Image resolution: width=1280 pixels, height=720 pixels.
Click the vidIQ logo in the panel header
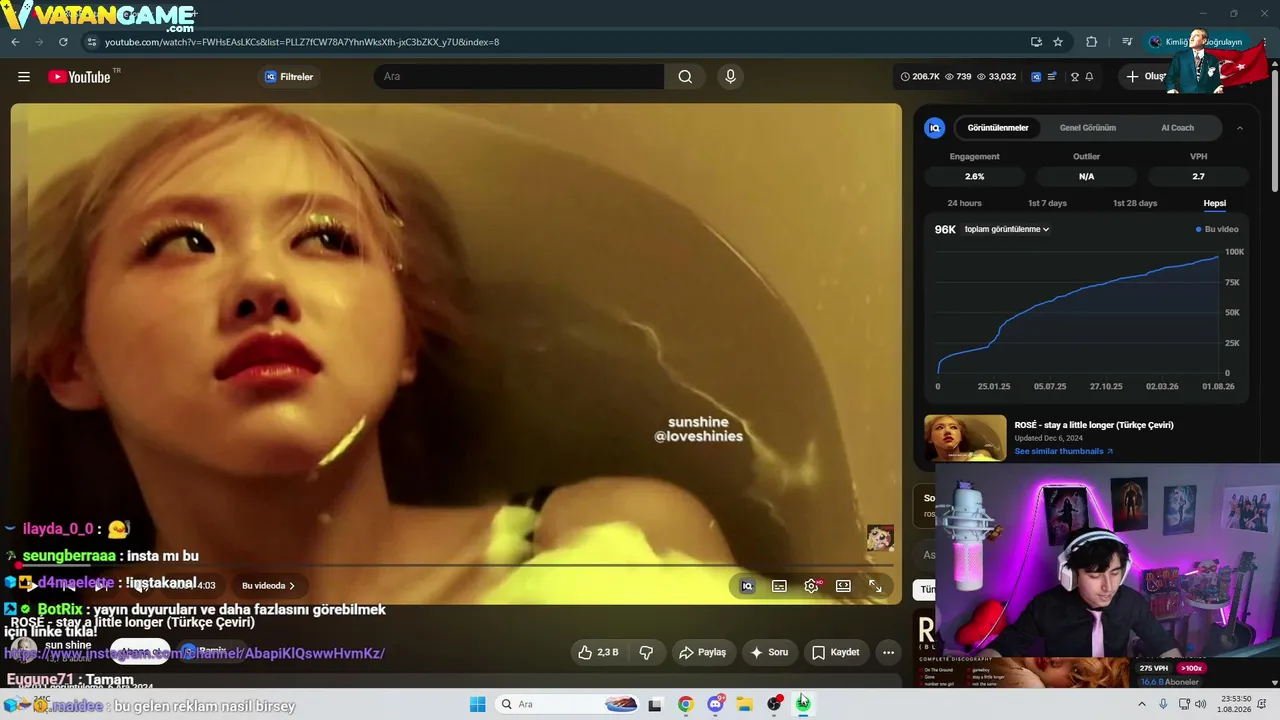click(934, 128)
